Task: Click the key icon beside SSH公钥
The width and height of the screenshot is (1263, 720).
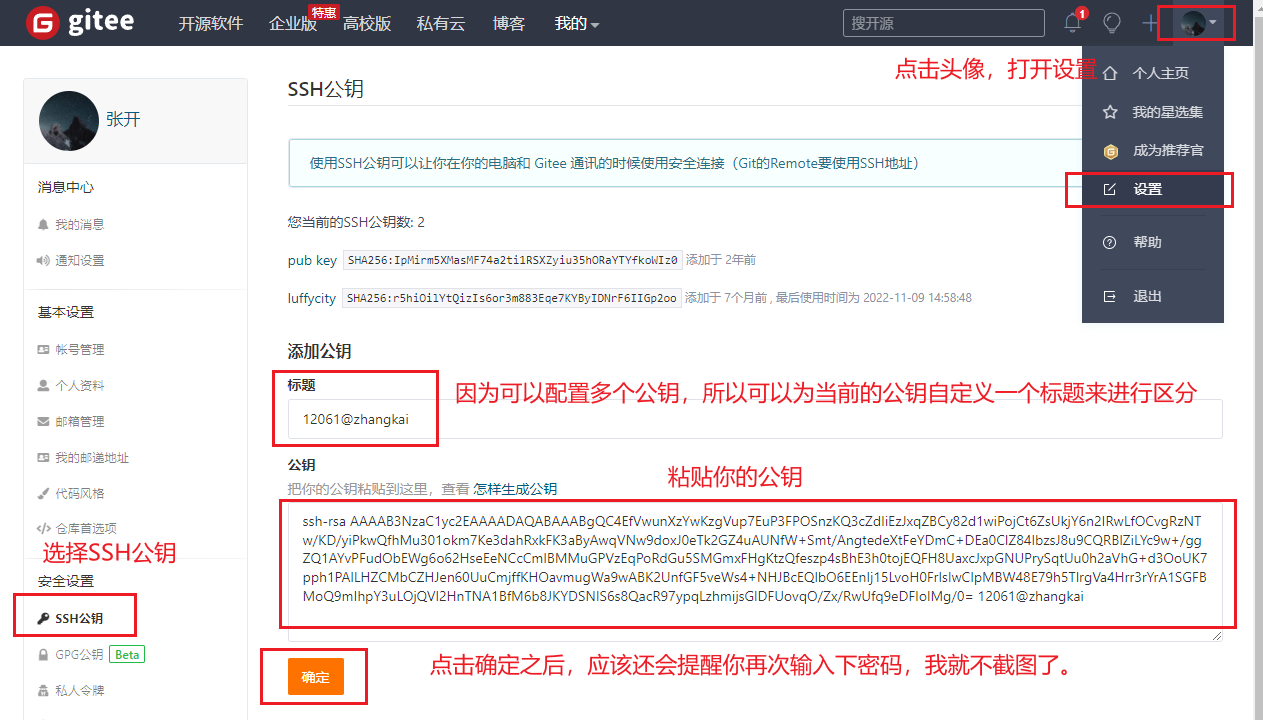Action: (x=43, y=619)
